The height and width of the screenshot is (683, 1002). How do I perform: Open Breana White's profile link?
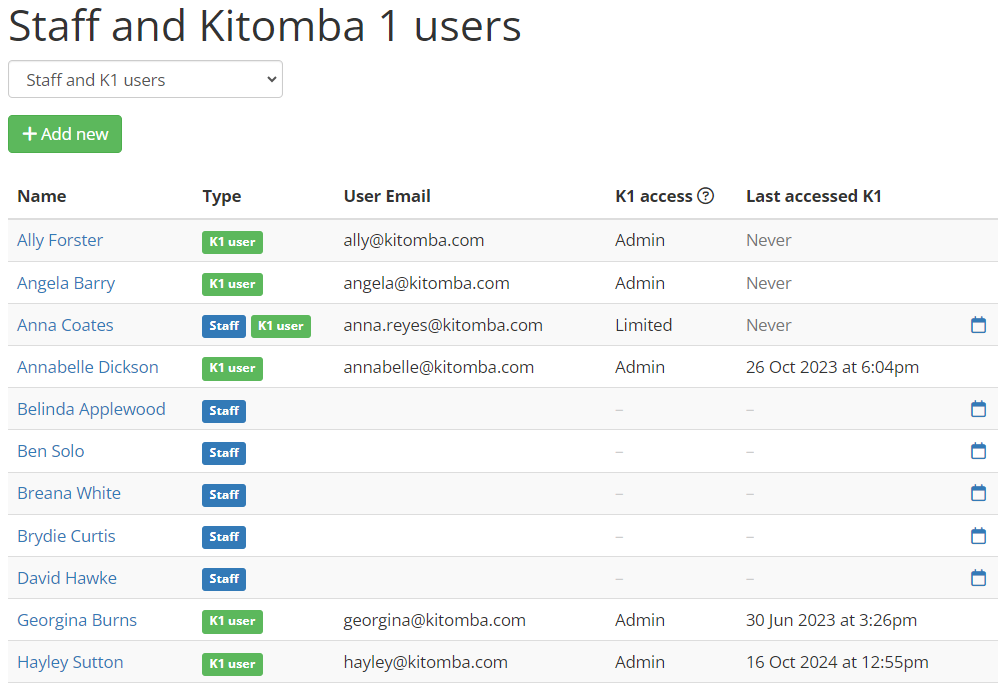pos(69,493)
